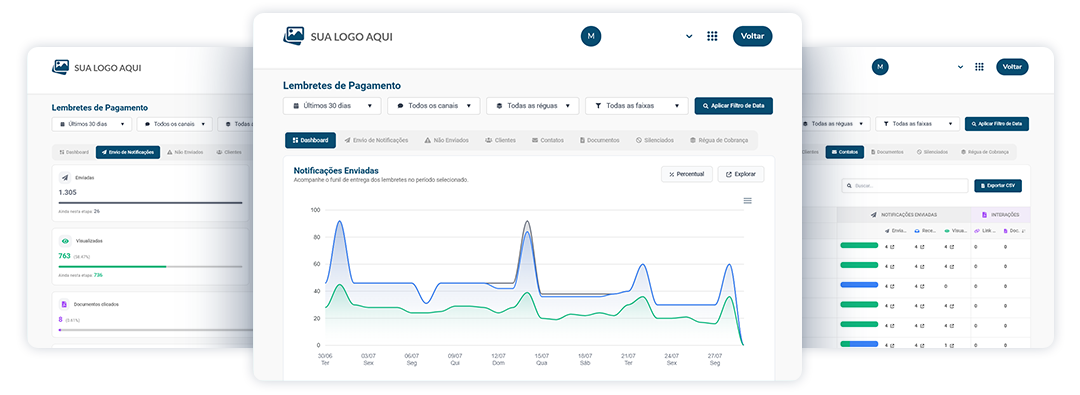Click the Exportar CSV button in right window
Screen dimensions: 1080x395
(998, 185)
